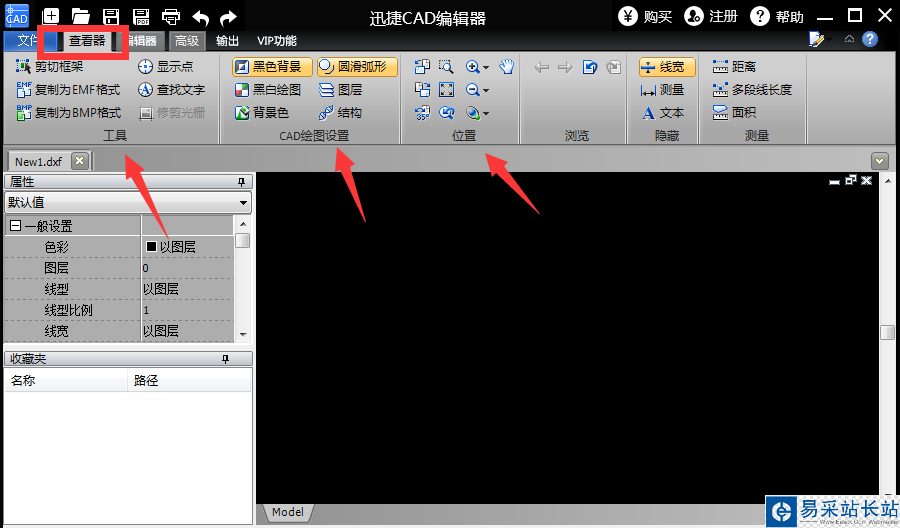Open the 文件 file menu
This screenshot has width=900, height=528.
pos(28,41)
